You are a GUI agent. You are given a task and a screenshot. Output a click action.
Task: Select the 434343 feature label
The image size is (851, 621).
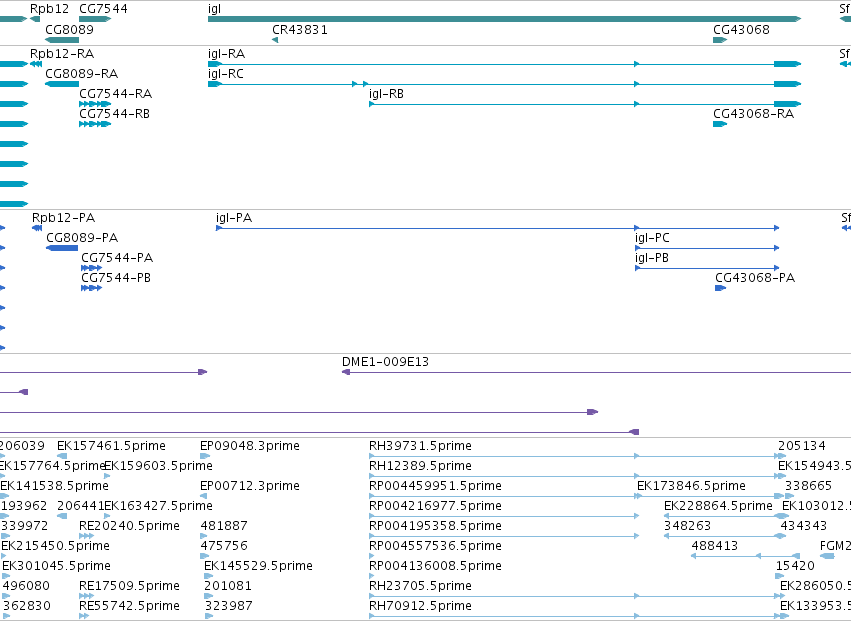coord(804,525)
